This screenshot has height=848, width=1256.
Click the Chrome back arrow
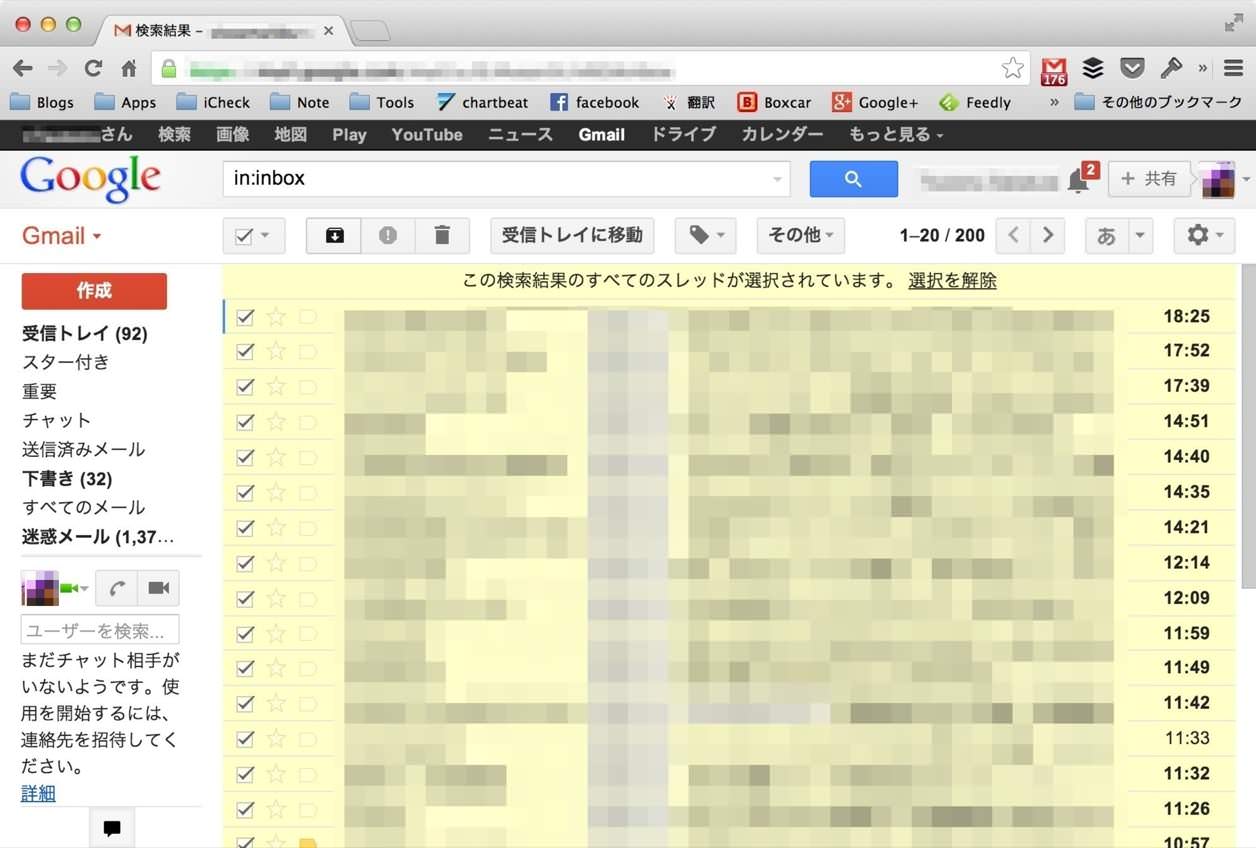pyautogui.click(x=23, y=68)
